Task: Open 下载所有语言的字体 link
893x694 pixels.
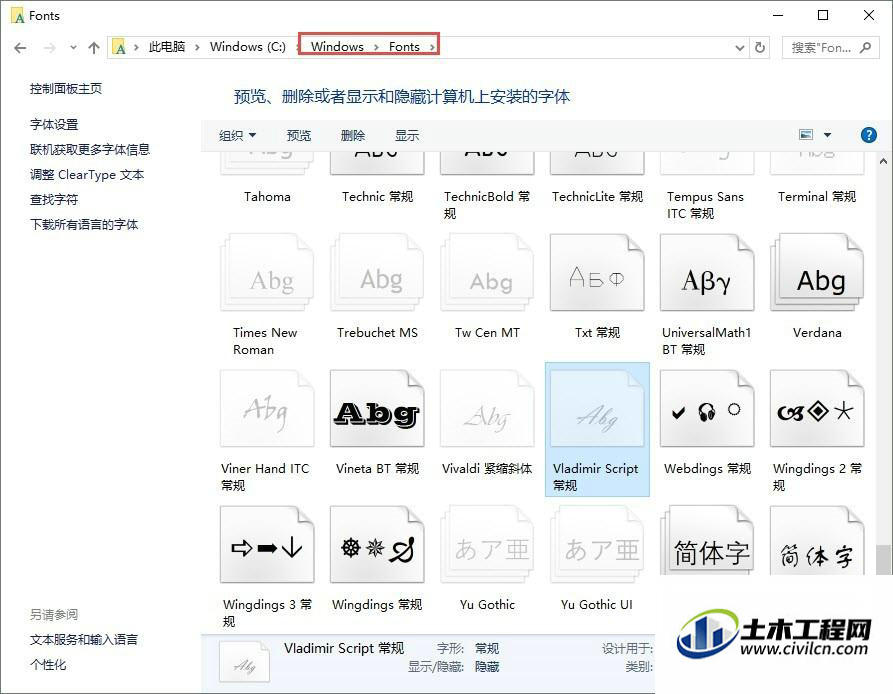Action: point(84,224)
